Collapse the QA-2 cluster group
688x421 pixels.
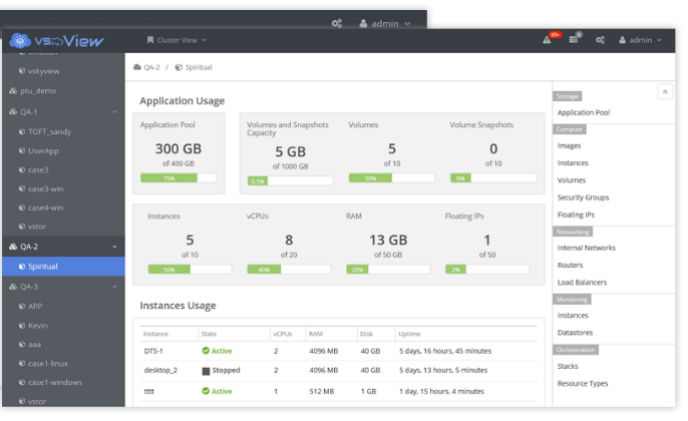(115, 246)
